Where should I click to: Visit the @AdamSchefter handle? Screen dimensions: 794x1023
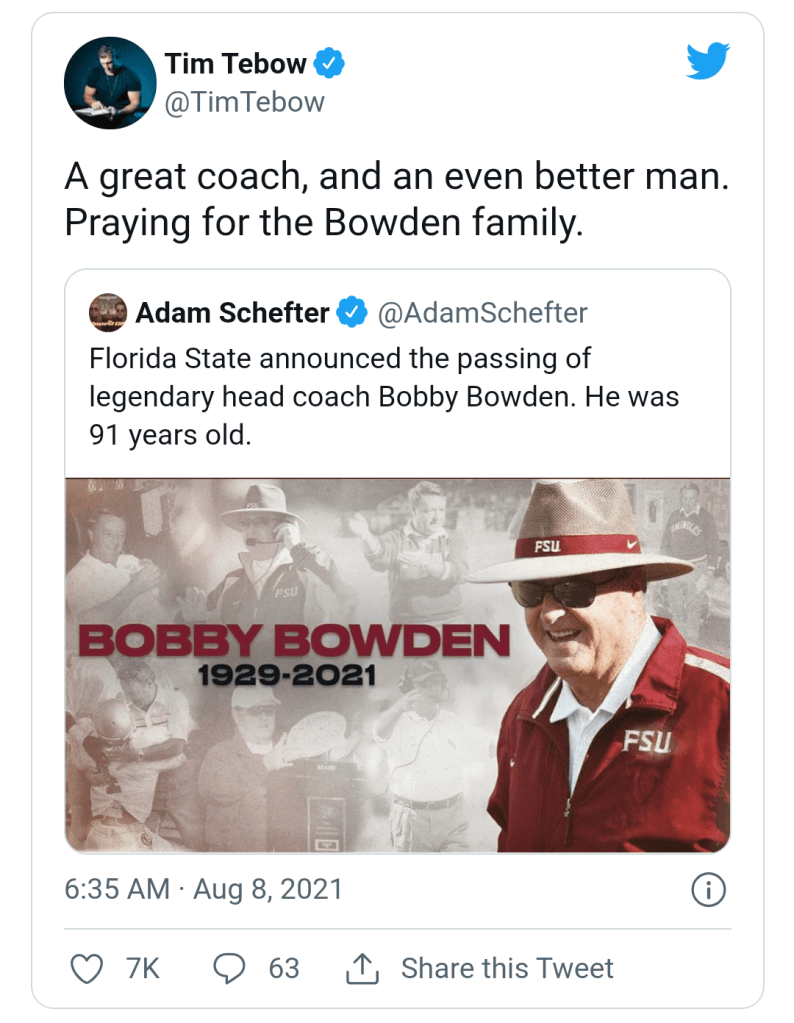[x=481, y=313]
